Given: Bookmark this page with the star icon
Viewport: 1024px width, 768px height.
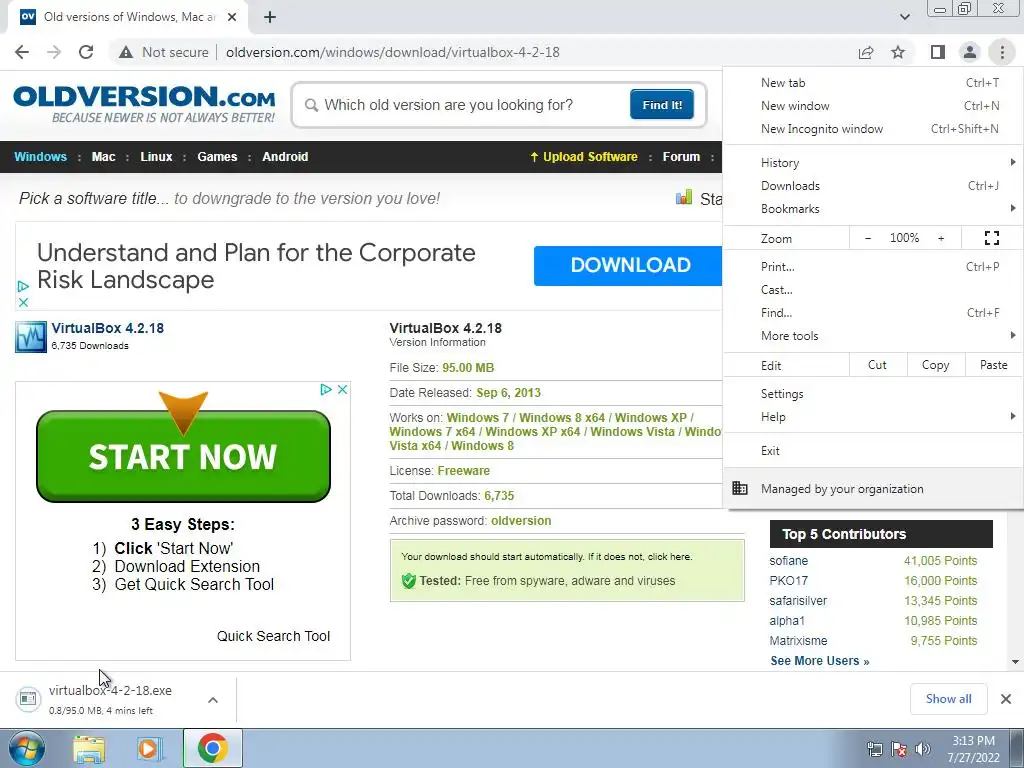Looking at the screenshot, I should [898, 52].
